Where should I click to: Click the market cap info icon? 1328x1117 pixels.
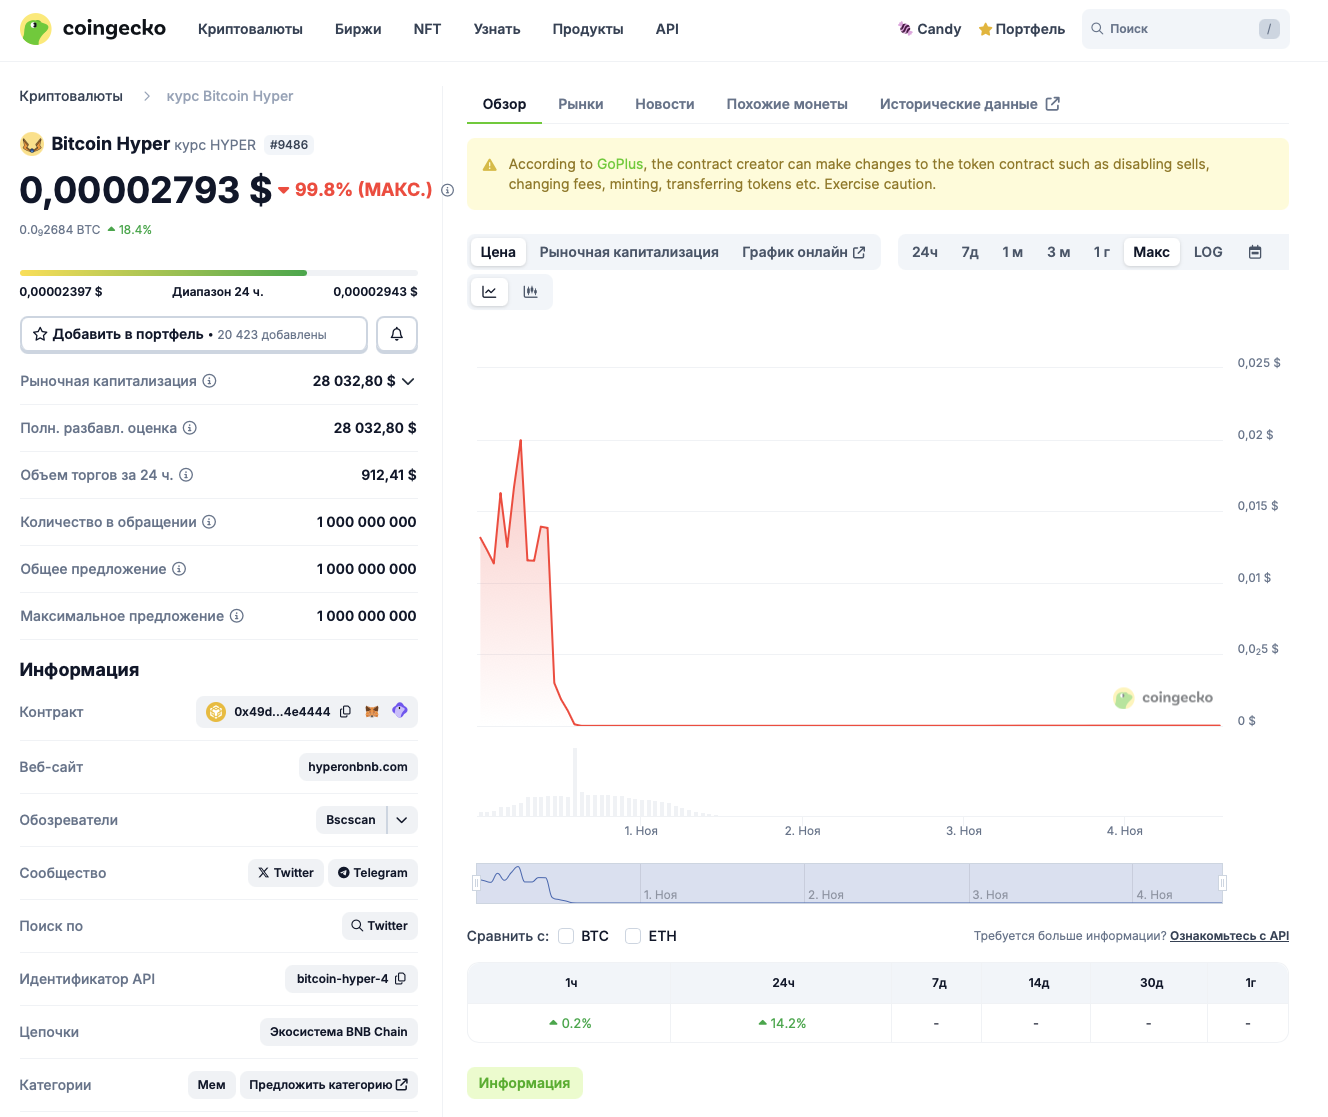point(210,381)
